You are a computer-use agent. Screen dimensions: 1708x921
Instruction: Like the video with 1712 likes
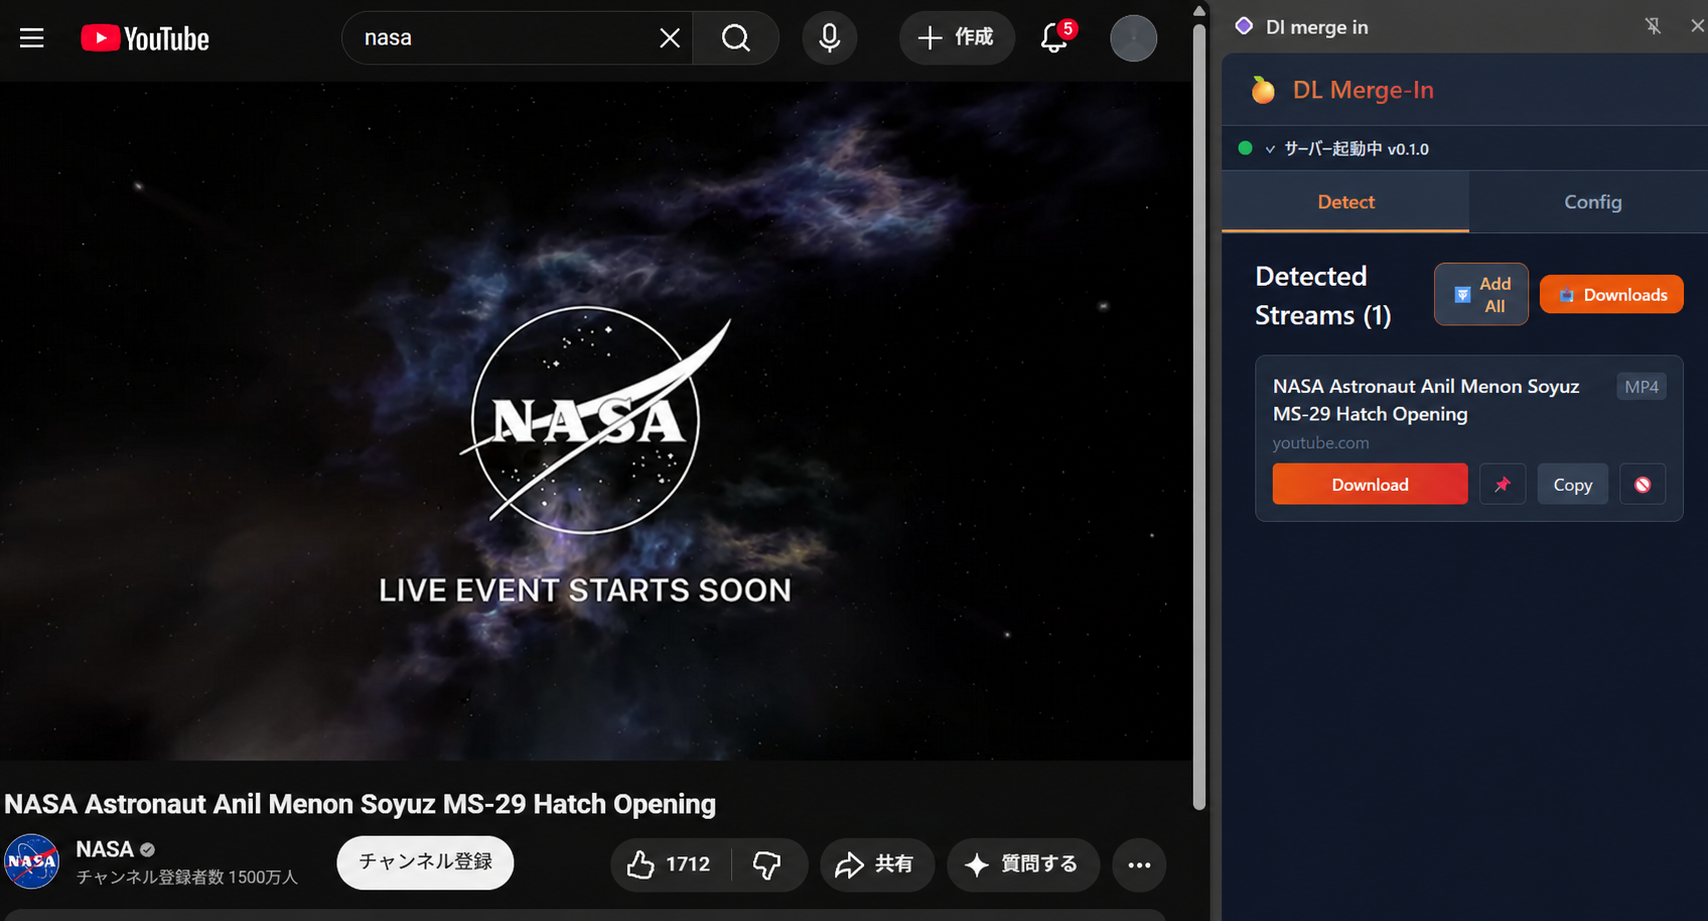669,864
